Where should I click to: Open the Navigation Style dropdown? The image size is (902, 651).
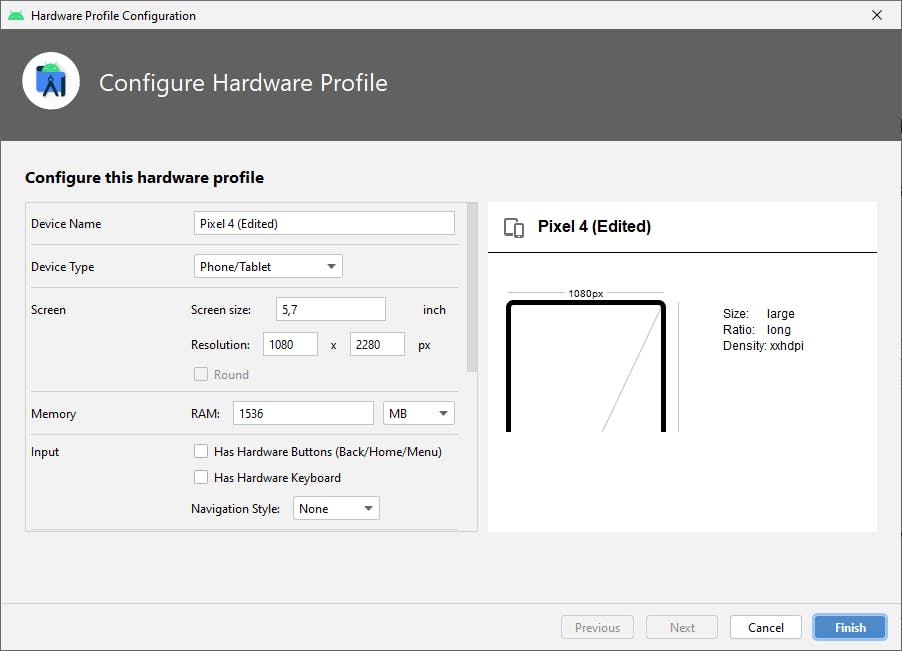coord(336,508)
